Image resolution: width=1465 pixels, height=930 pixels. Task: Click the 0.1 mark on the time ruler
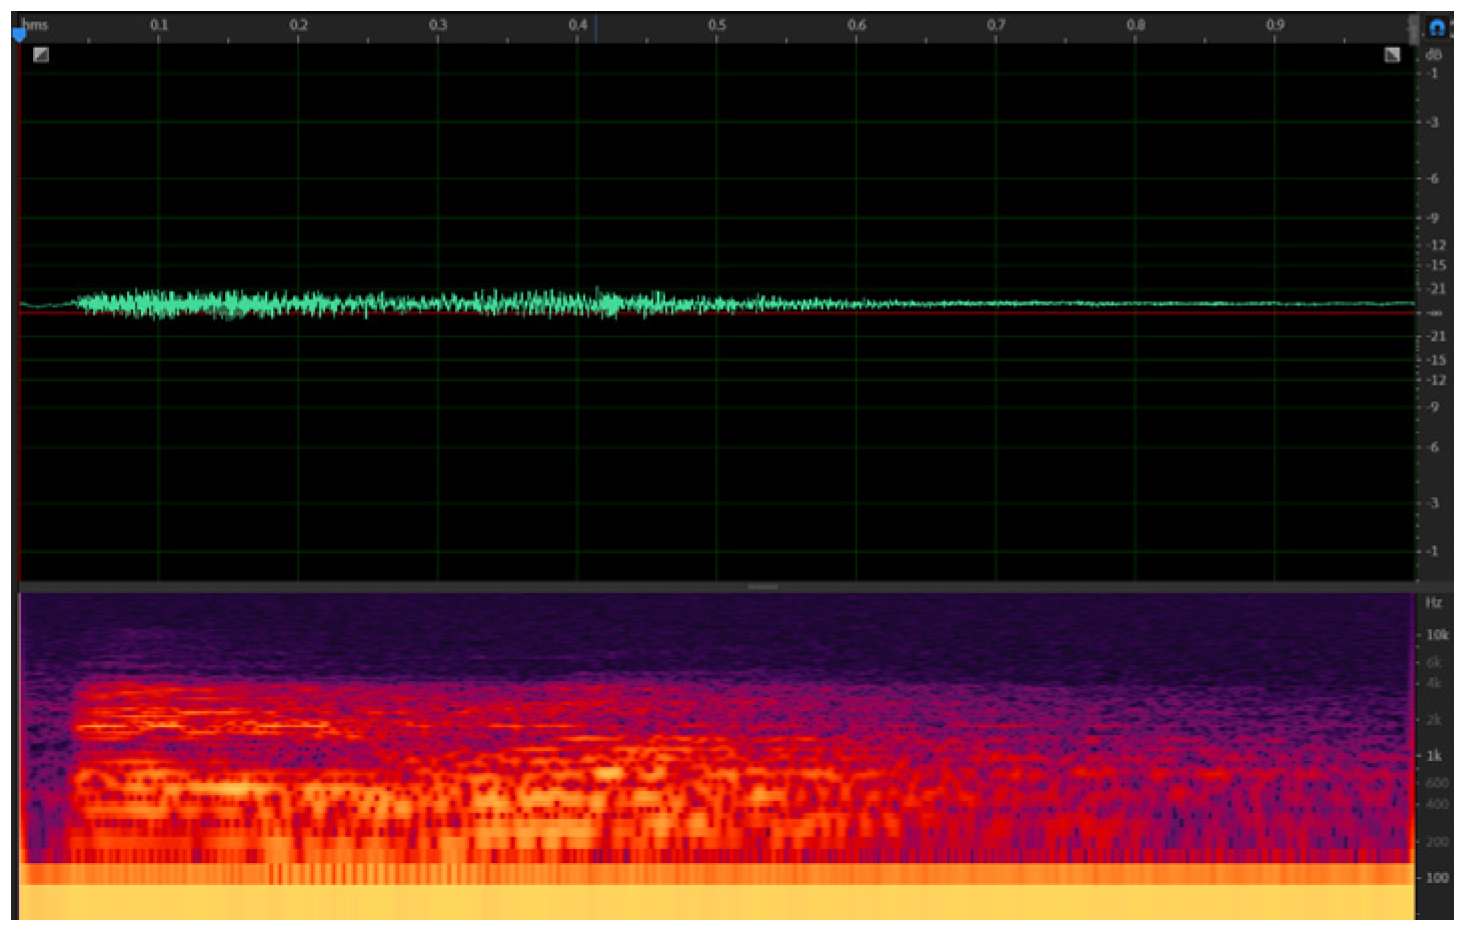coord(159,24)
